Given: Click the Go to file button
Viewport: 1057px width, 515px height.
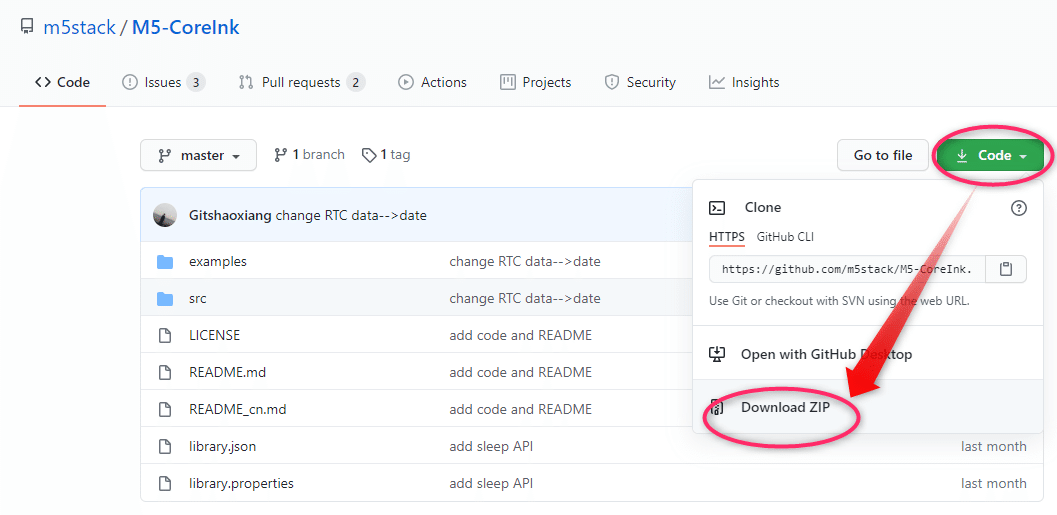Looking at the screenshot, I should tap(883, 155).
